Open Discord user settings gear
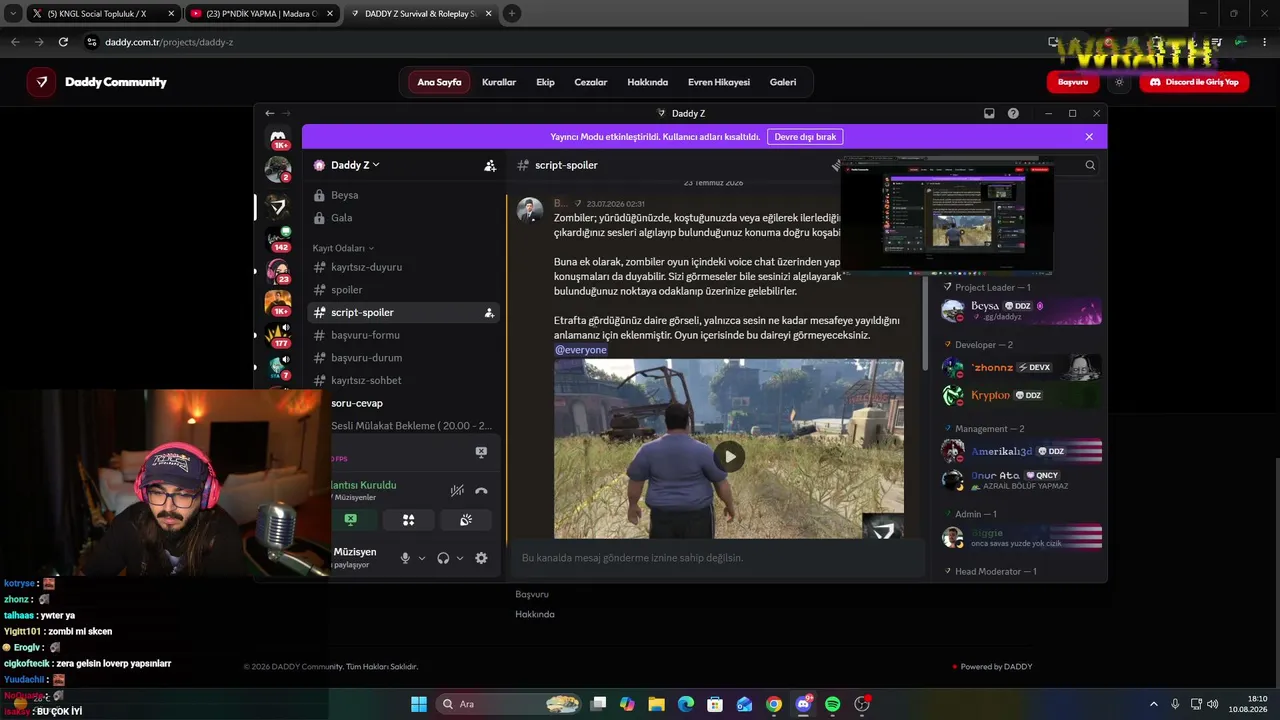1280x720 pixels. pyautogui.click(x=481, y=558)
